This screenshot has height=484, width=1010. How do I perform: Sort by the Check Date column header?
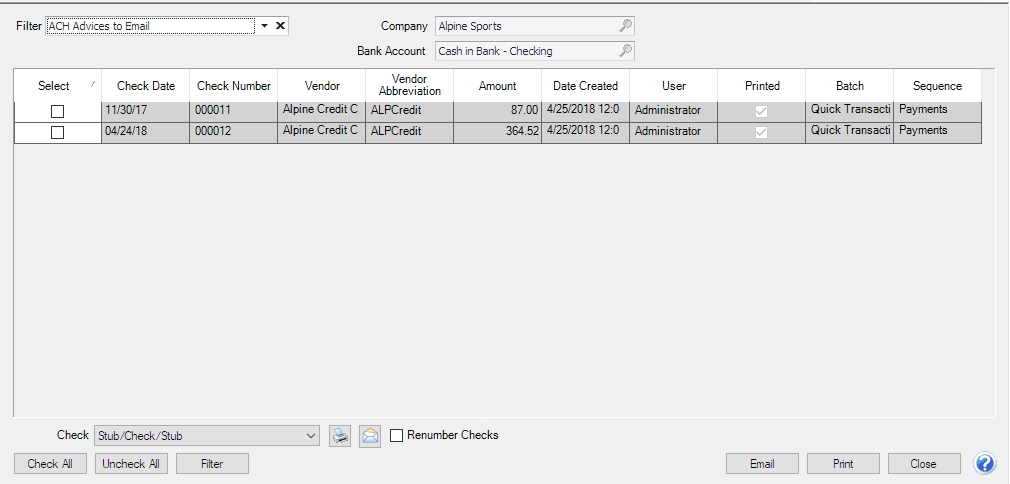[145, 86]
